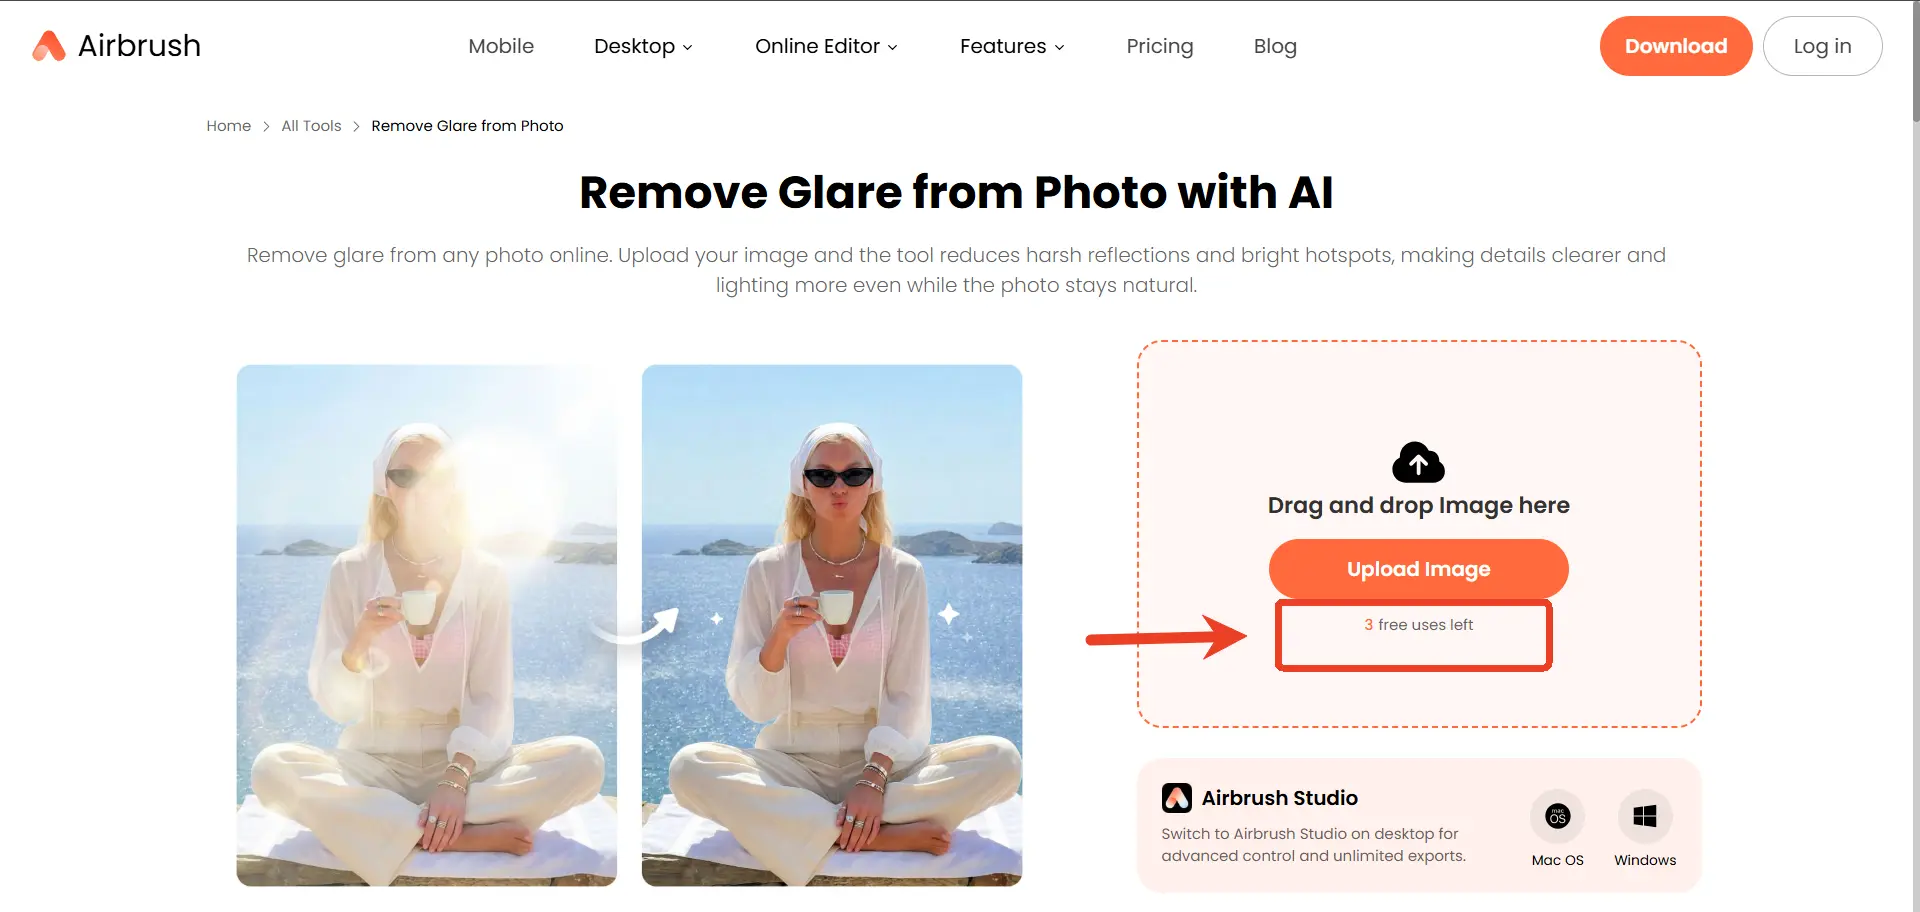Select the Mac OS download icon
The width and height of the screenshot is (1920, 912).
(1557, 817)
